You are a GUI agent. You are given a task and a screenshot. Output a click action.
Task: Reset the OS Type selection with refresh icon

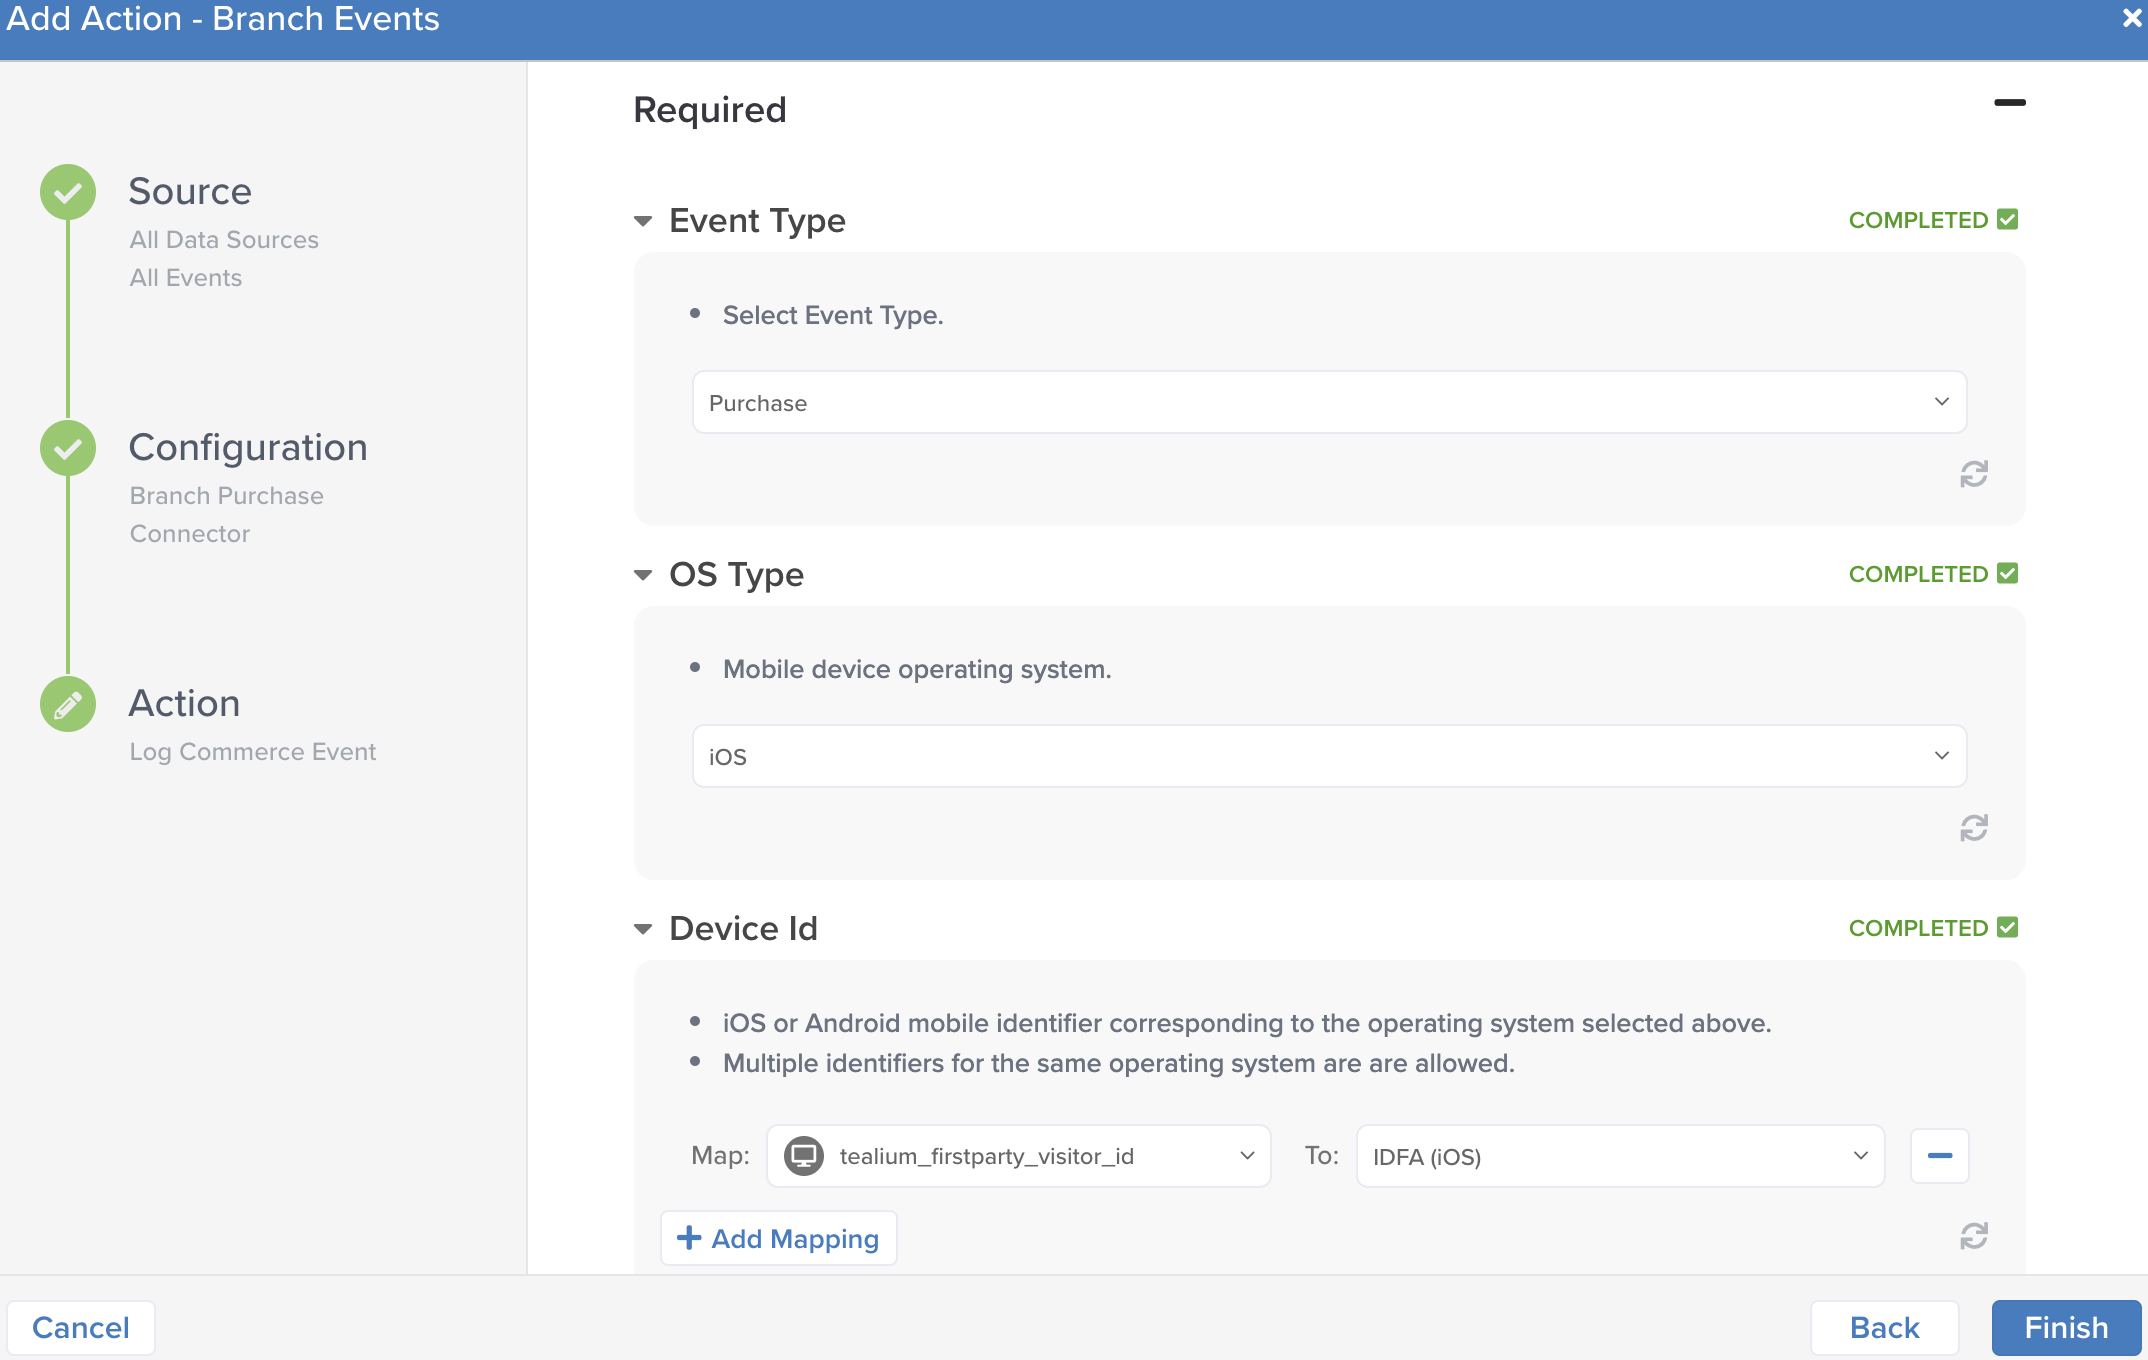coord(1973,828)
